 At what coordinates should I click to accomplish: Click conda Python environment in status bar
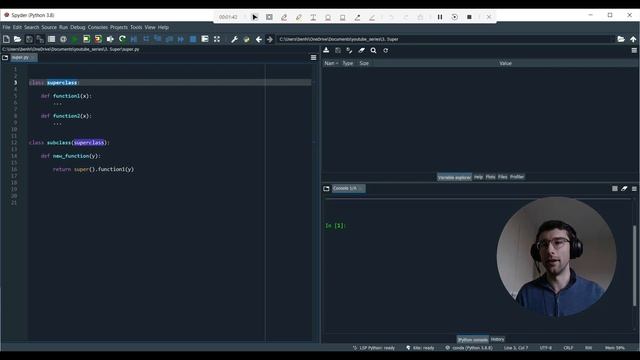tap(469, 348)
